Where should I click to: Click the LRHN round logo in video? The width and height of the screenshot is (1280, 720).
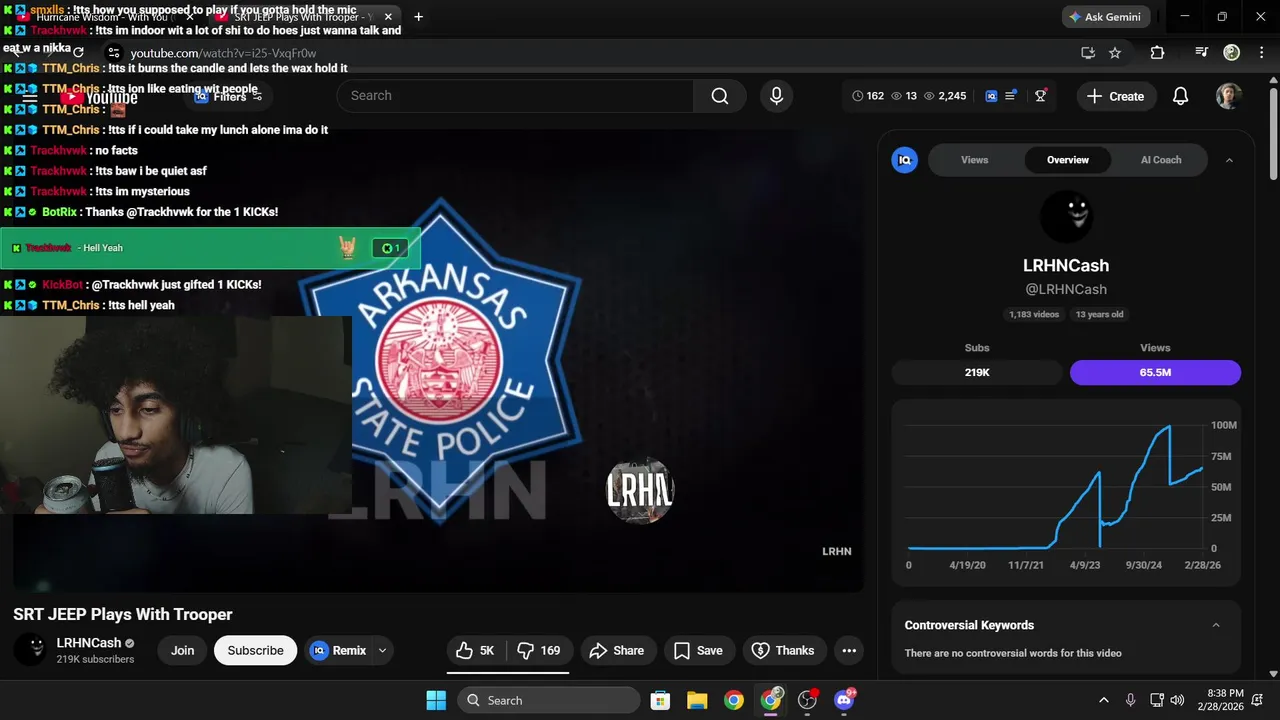pos(640,490)
